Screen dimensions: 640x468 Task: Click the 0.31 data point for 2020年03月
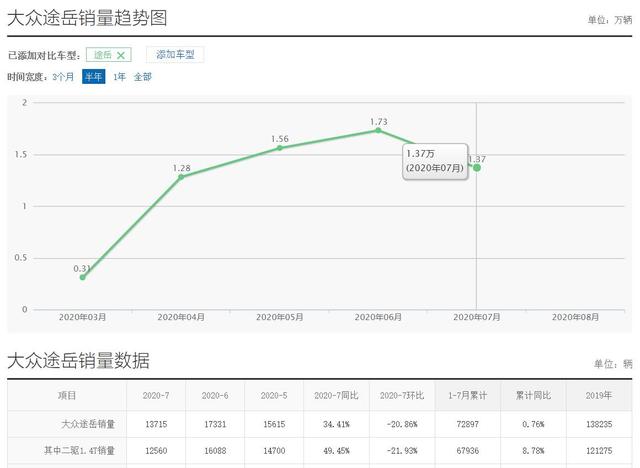click(x=83, y=277)
